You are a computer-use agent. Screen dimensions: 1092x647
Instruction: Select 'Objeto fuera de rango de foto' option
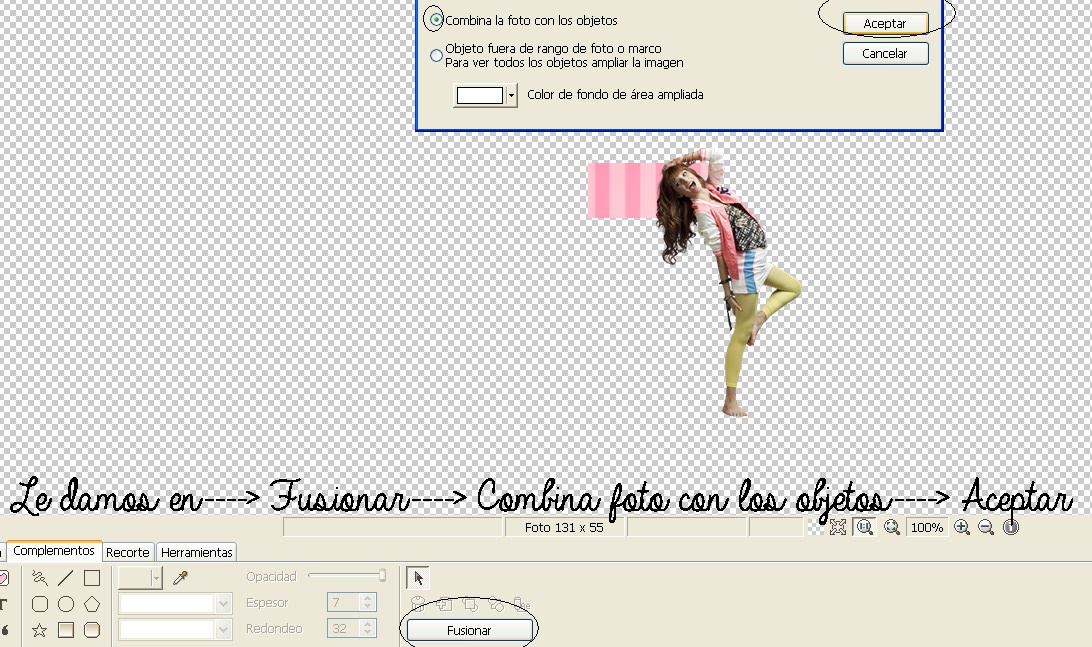coord(436,55)
